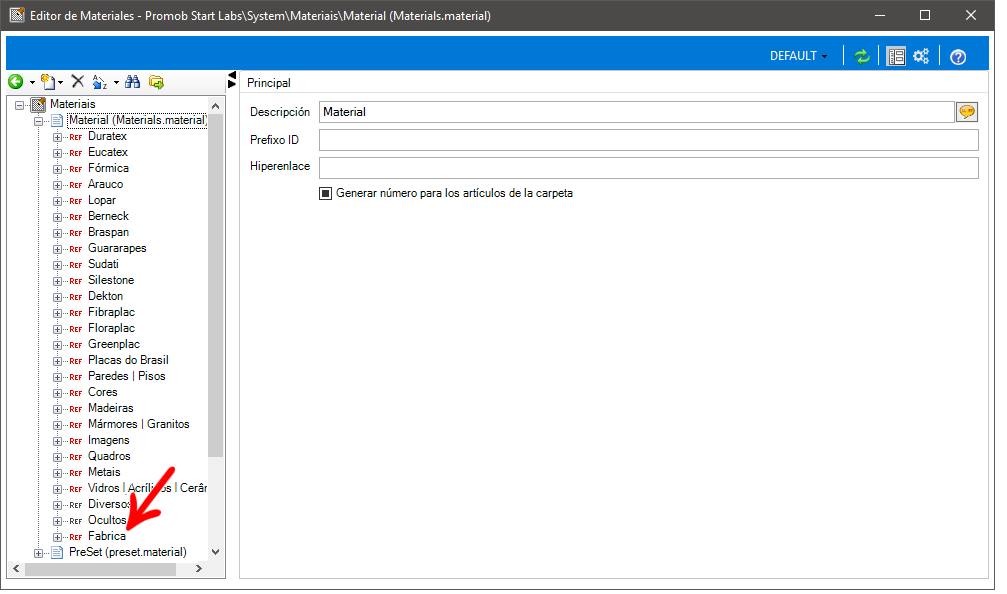Toggle Generar número para los artículos checkbox
Image resolution: width=1007 pixels, height=594 pixels.
pos(326,193)
